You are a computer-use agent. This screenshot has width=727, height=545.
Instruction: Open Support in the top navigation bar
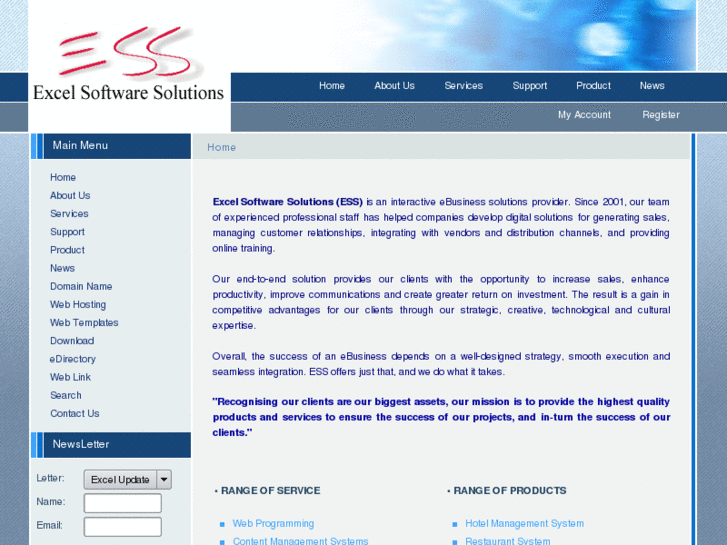(x=529, y=86)
